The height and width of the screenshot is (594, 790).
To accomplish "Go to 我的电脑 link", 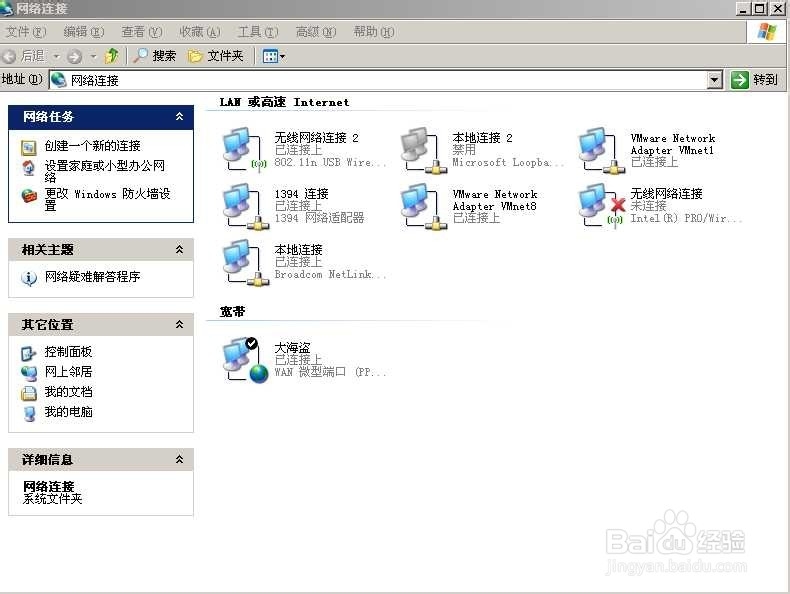I will [x=68, y=412].
